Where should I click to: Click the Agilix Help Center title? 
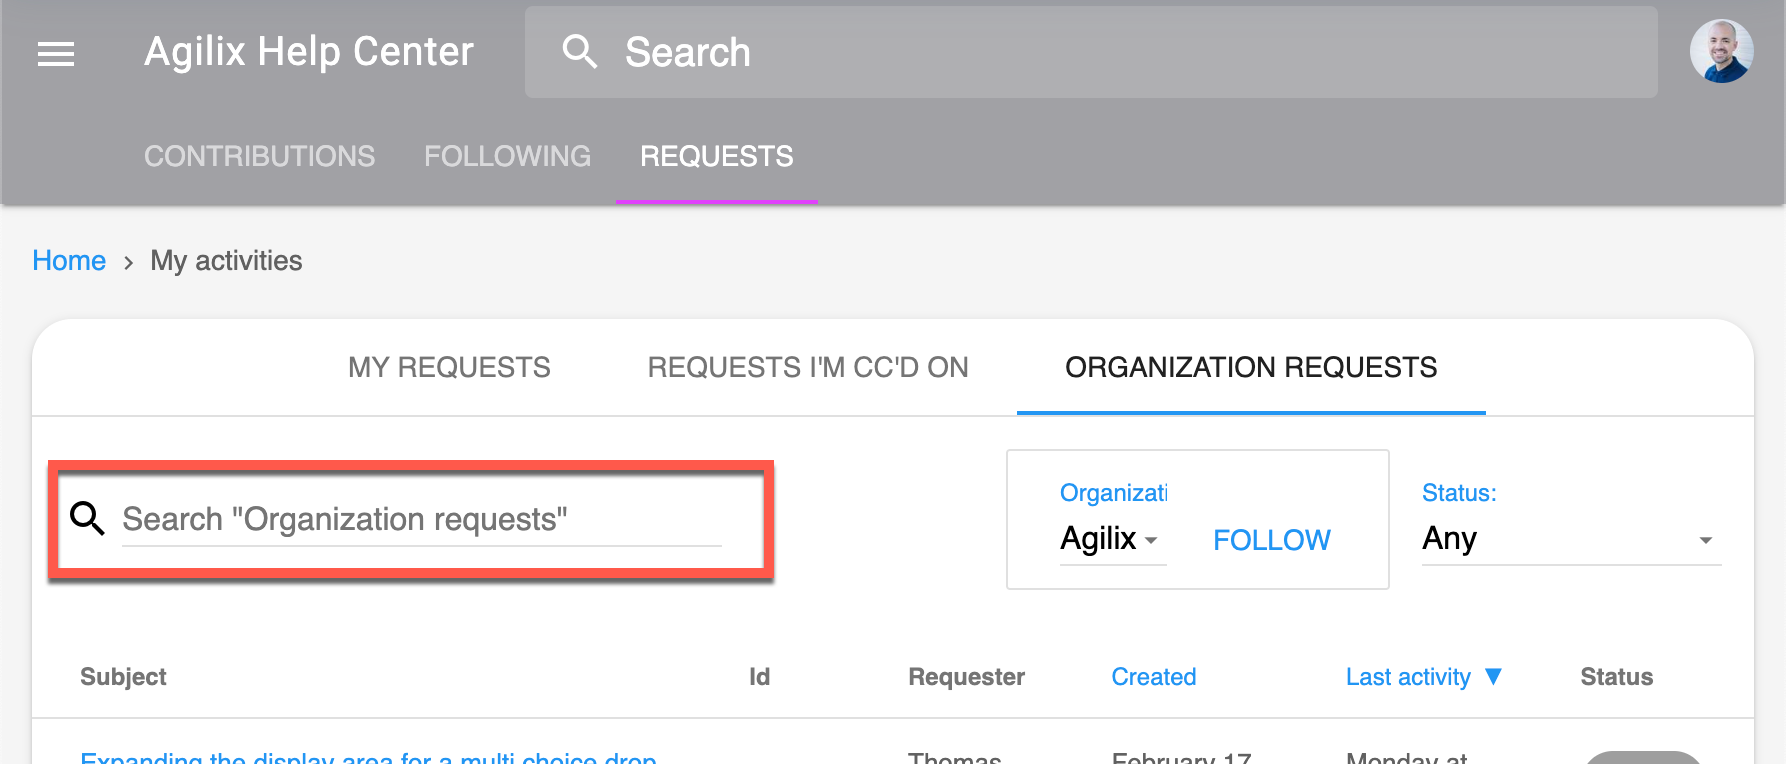[x=308, y=52]
